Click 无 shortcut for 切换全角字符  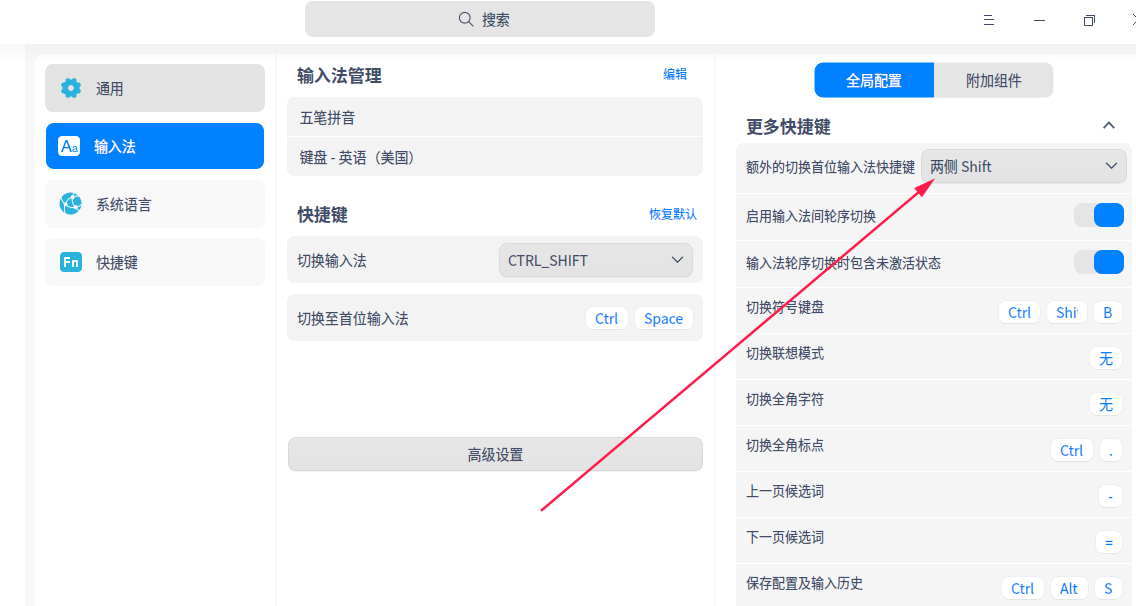pyautogui.click(x=1106, y=404)
